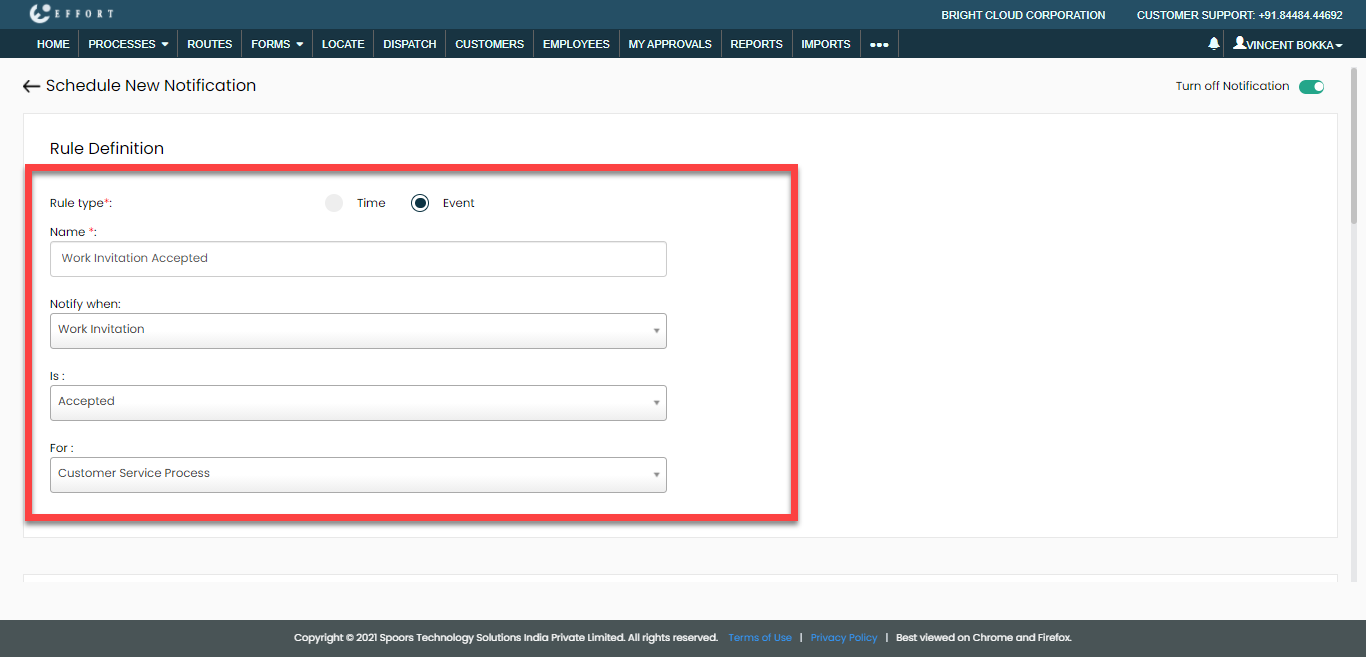Screen dimensions: 1366x657
Task: Expand the Processes menu
Action: [128, 44]
